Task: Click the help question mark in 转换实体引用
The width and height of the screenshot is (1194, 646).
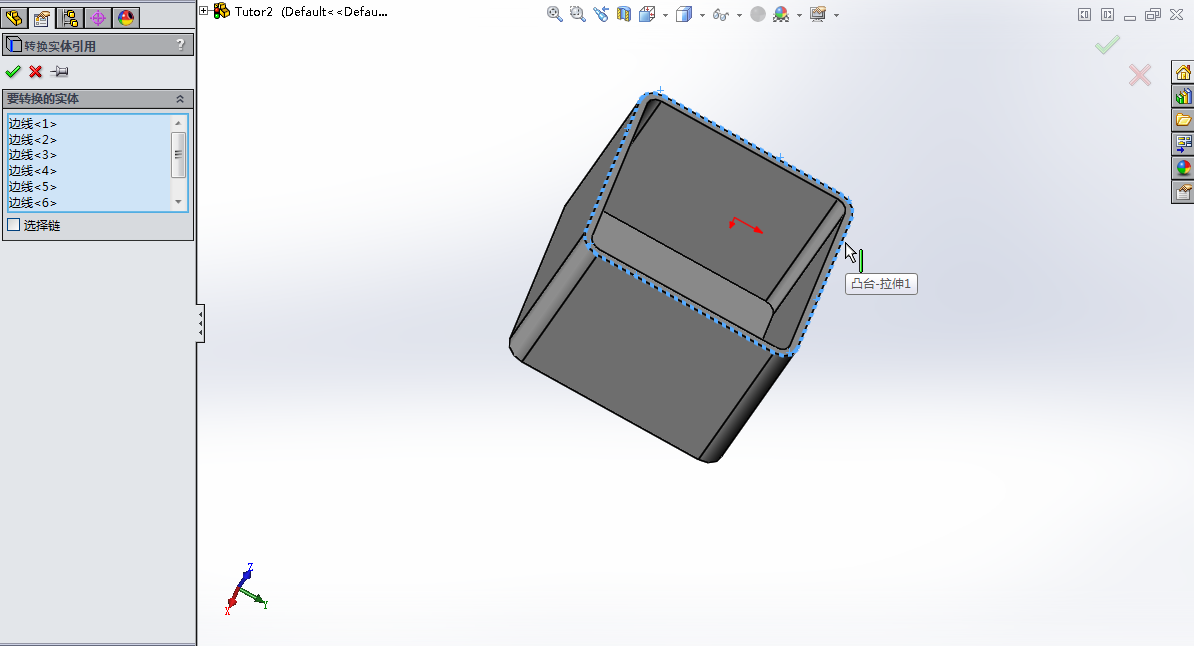Action: coord(180,45)
